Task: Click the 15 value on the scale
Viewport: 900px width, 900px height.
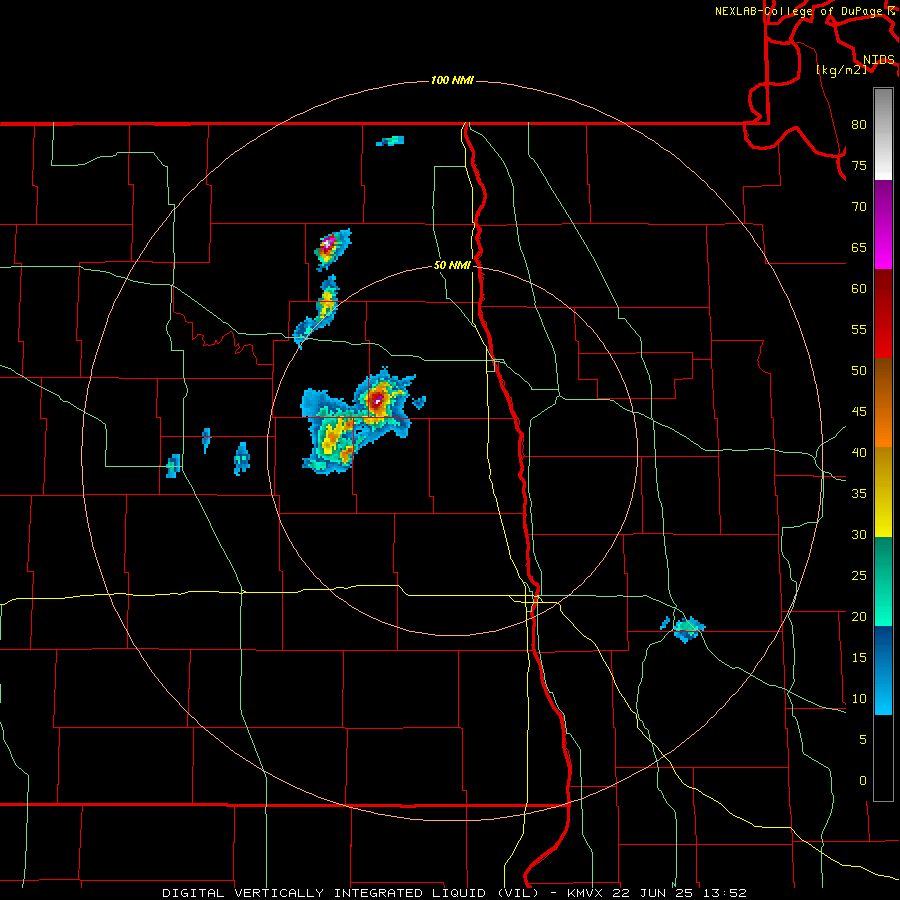Action: (x=859, y=658)
